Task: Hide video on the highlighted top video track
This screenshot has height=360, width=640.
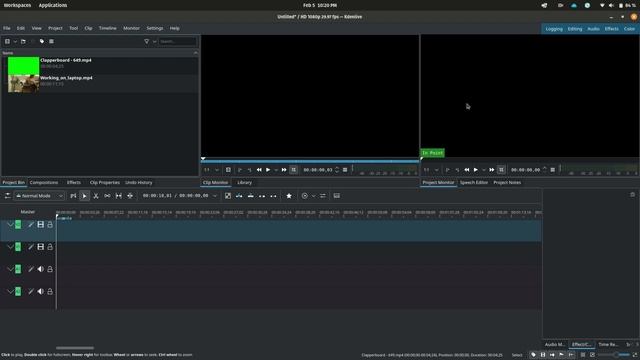Action: click(40, 224)
